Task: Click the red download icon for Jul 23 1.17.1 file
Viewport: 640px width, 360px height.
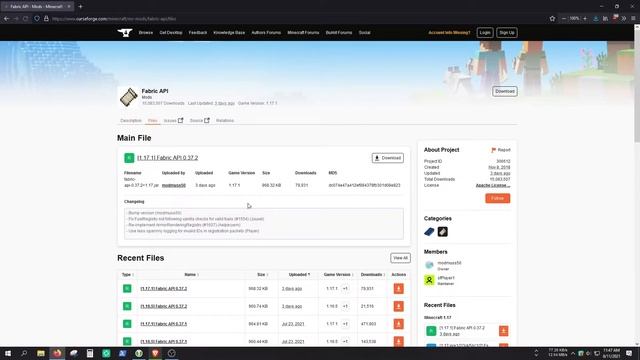Action: tap(399, 324)
